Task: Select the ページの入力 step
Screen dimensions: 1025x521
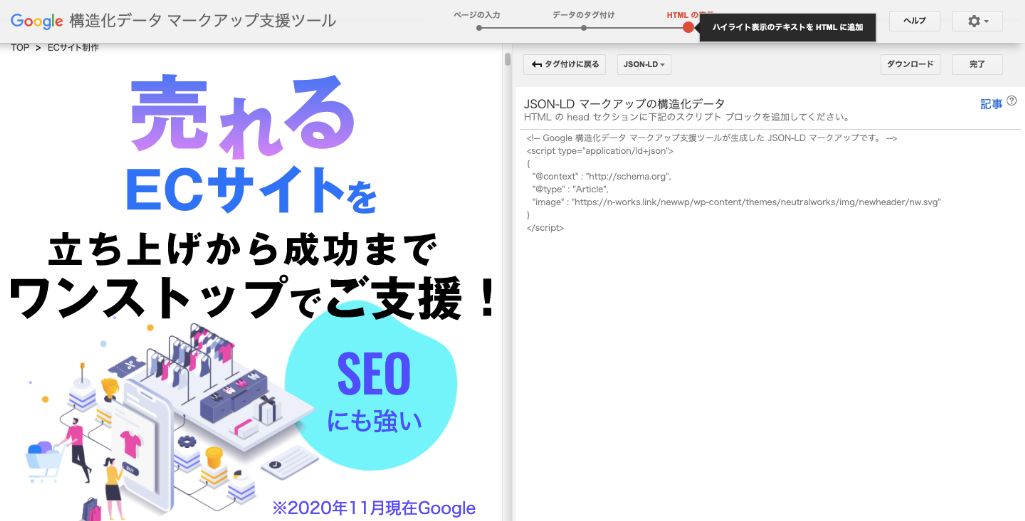Action: pyautogui.click(x=477, y=15)
